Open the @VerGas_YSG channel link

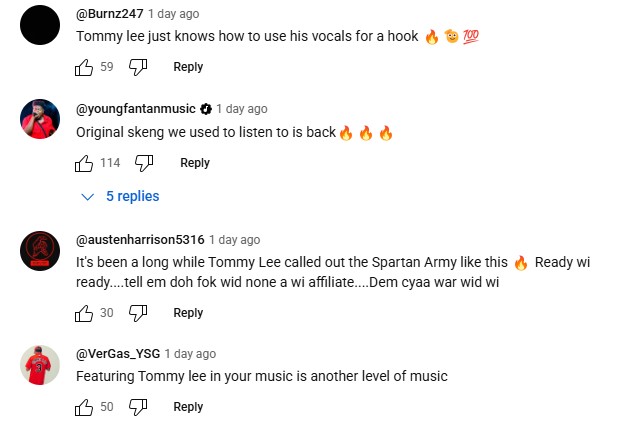pos(117,354)
